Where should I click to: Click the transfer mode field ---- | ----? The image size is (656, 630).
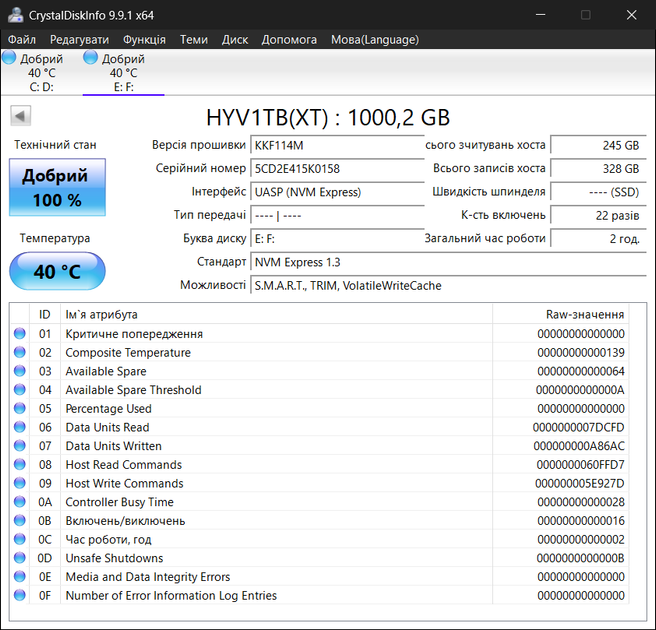[337, 215]
